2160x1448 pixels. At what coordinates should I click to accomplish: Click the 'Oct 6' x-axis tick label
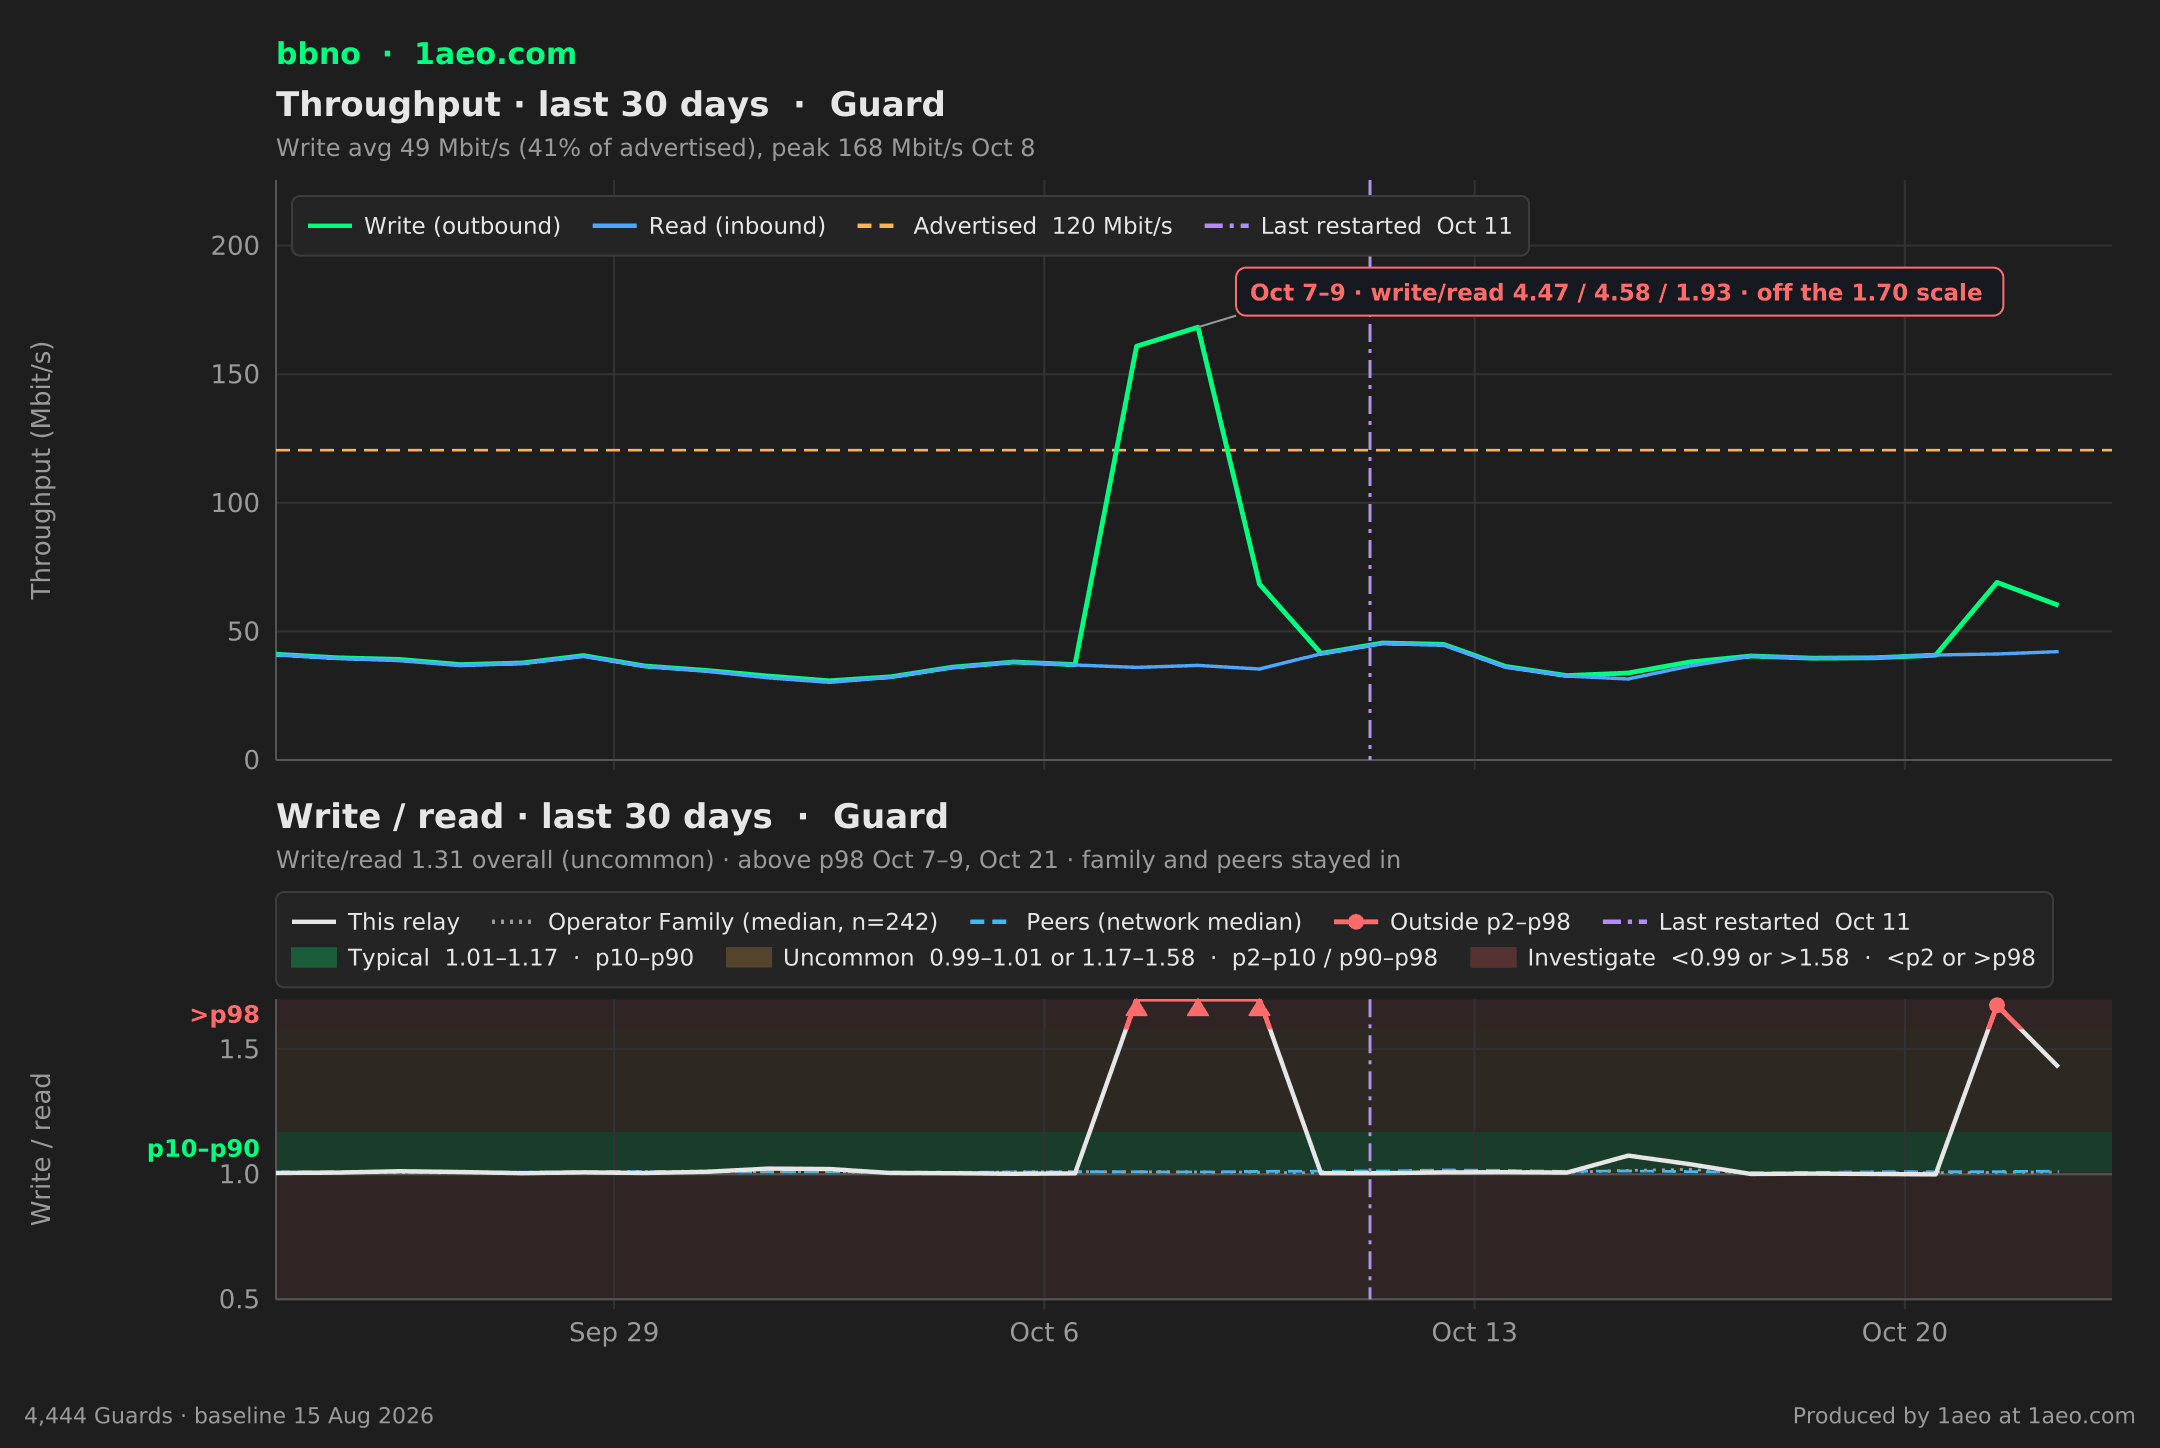pyautogui.click(x=1044, y=1333)
